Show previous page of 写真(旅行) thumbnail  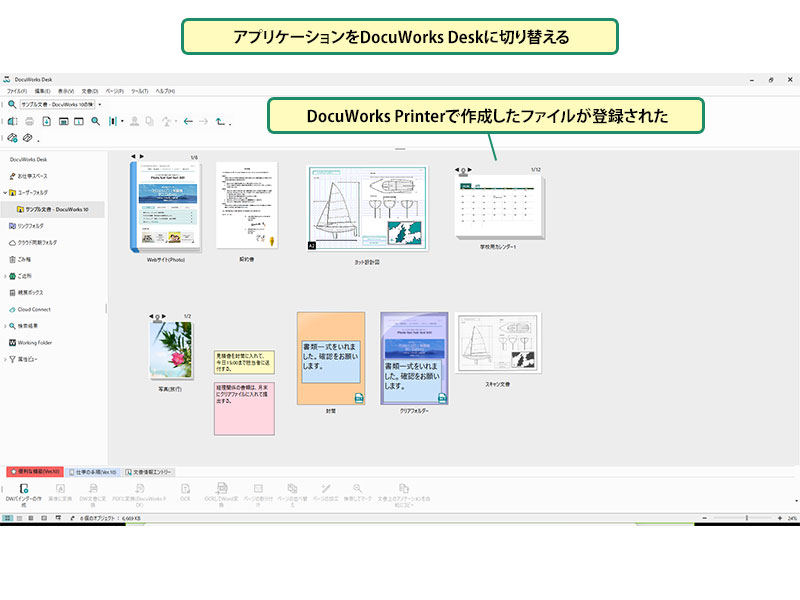pyautogui.click(x=151, y=316)
